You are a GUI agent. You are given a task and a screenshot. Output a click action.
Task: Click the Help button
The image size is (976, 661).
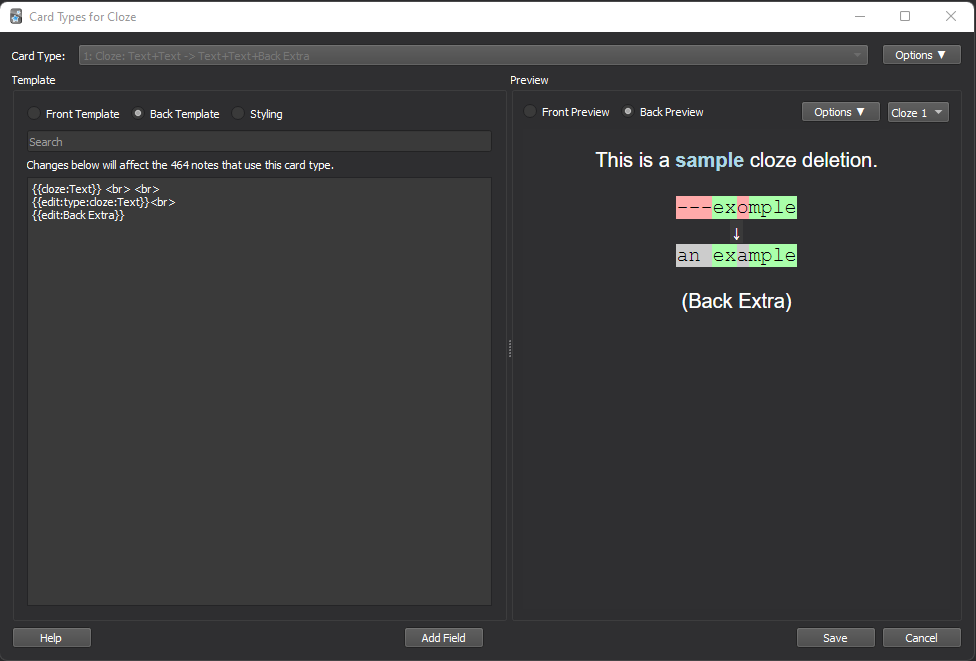pyautogui.click(x=51, y=637)
